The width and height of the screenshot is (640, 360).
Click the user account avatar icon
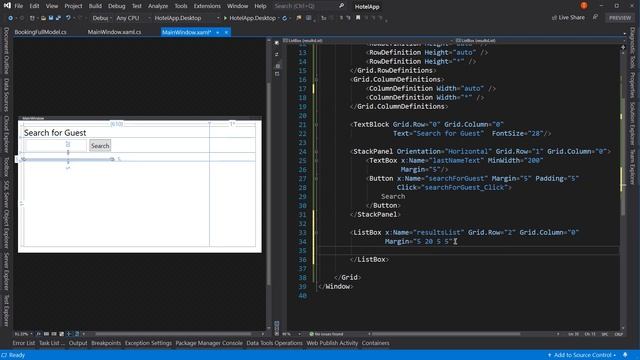tap(584, 6)
